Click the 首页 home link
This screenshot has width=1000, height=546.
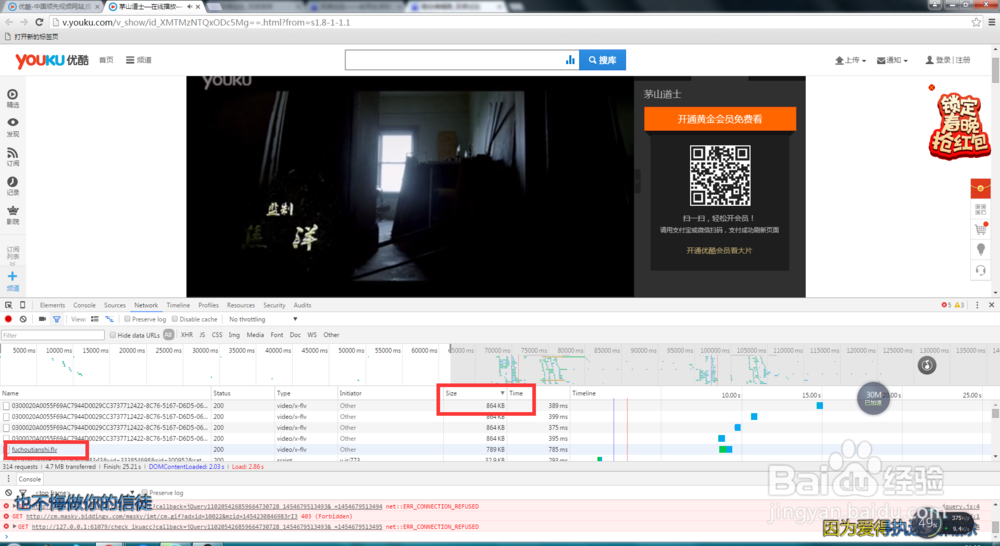coord(106,60)
